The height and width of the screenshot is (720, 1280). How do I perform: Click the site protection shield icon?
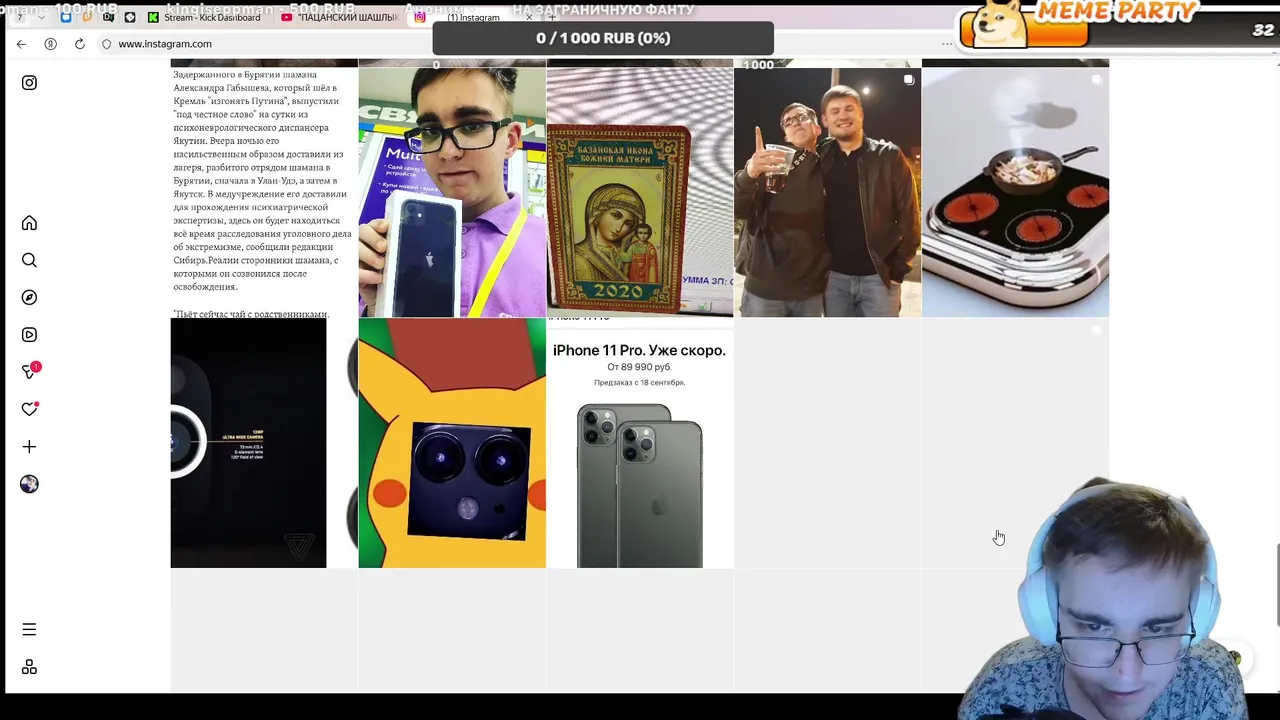106,44
